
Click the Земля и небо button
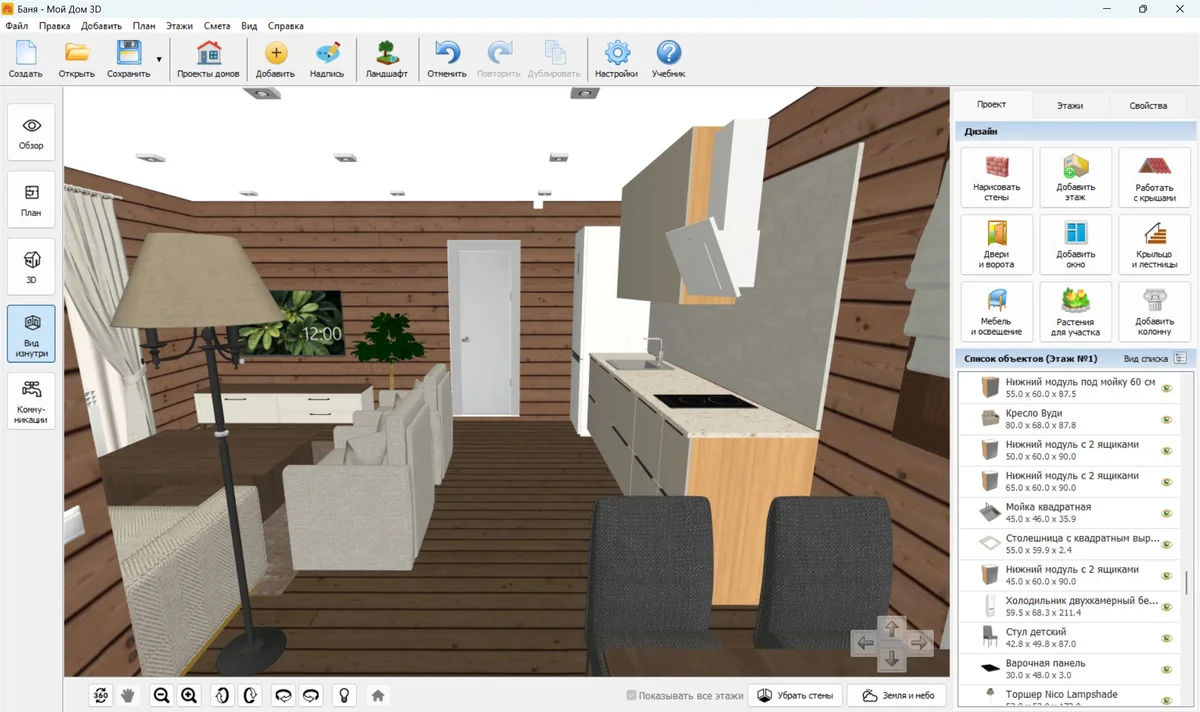898,695
